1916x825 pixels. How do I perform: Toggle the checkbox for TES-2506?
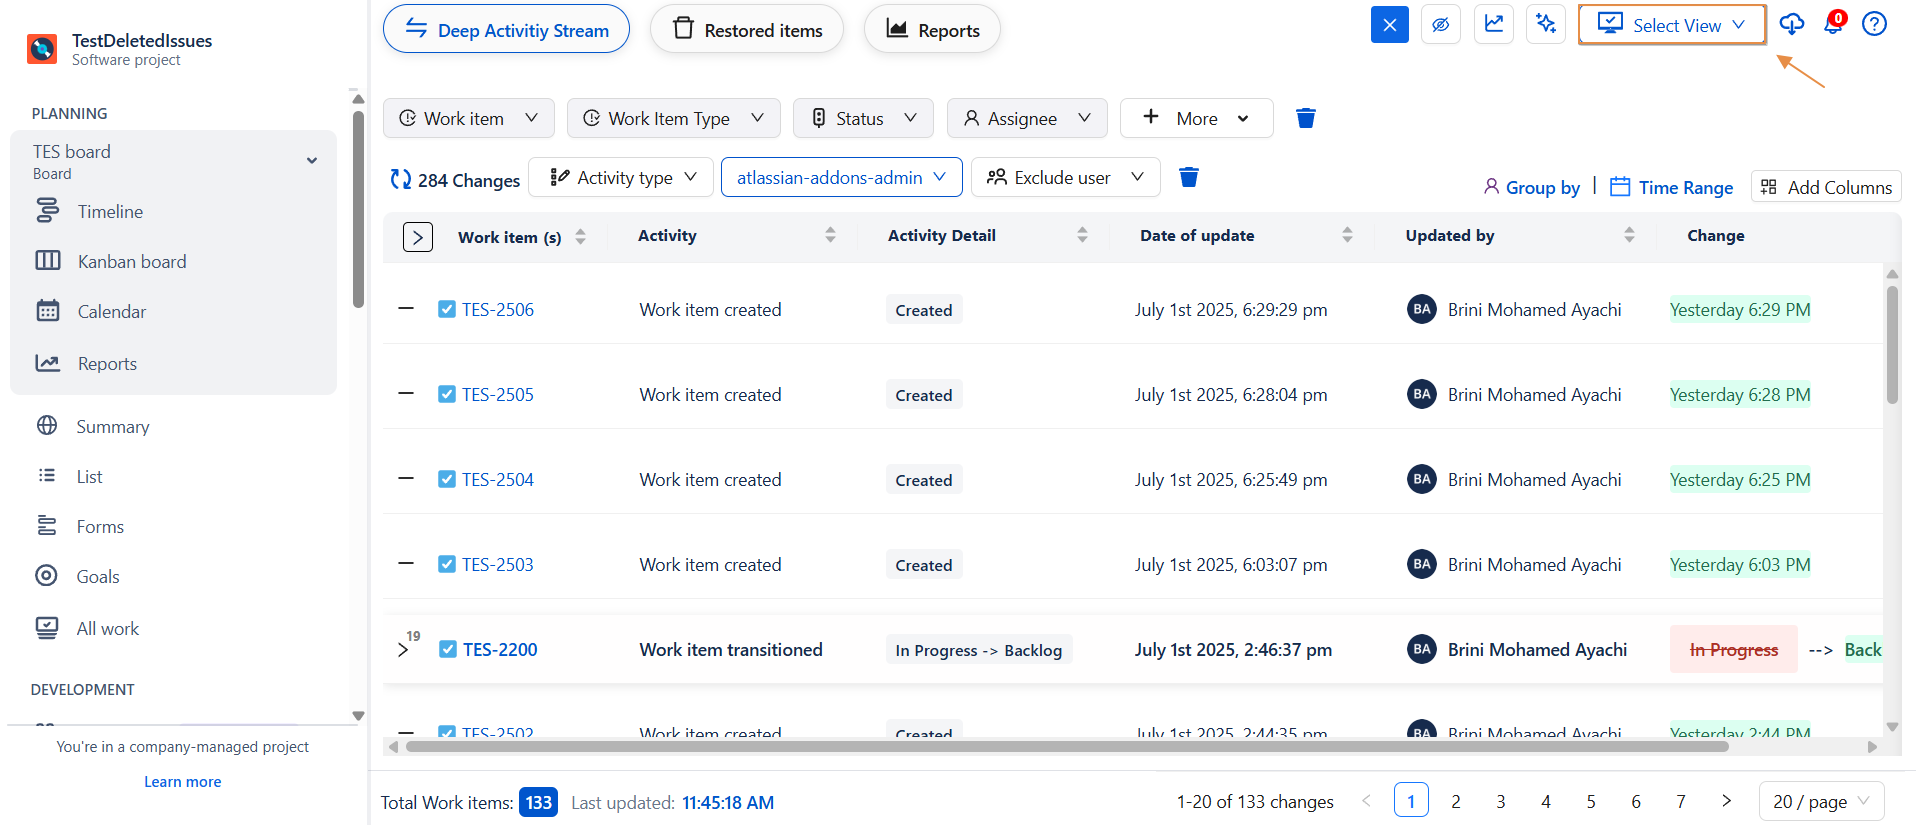click(x=447, y=309)
